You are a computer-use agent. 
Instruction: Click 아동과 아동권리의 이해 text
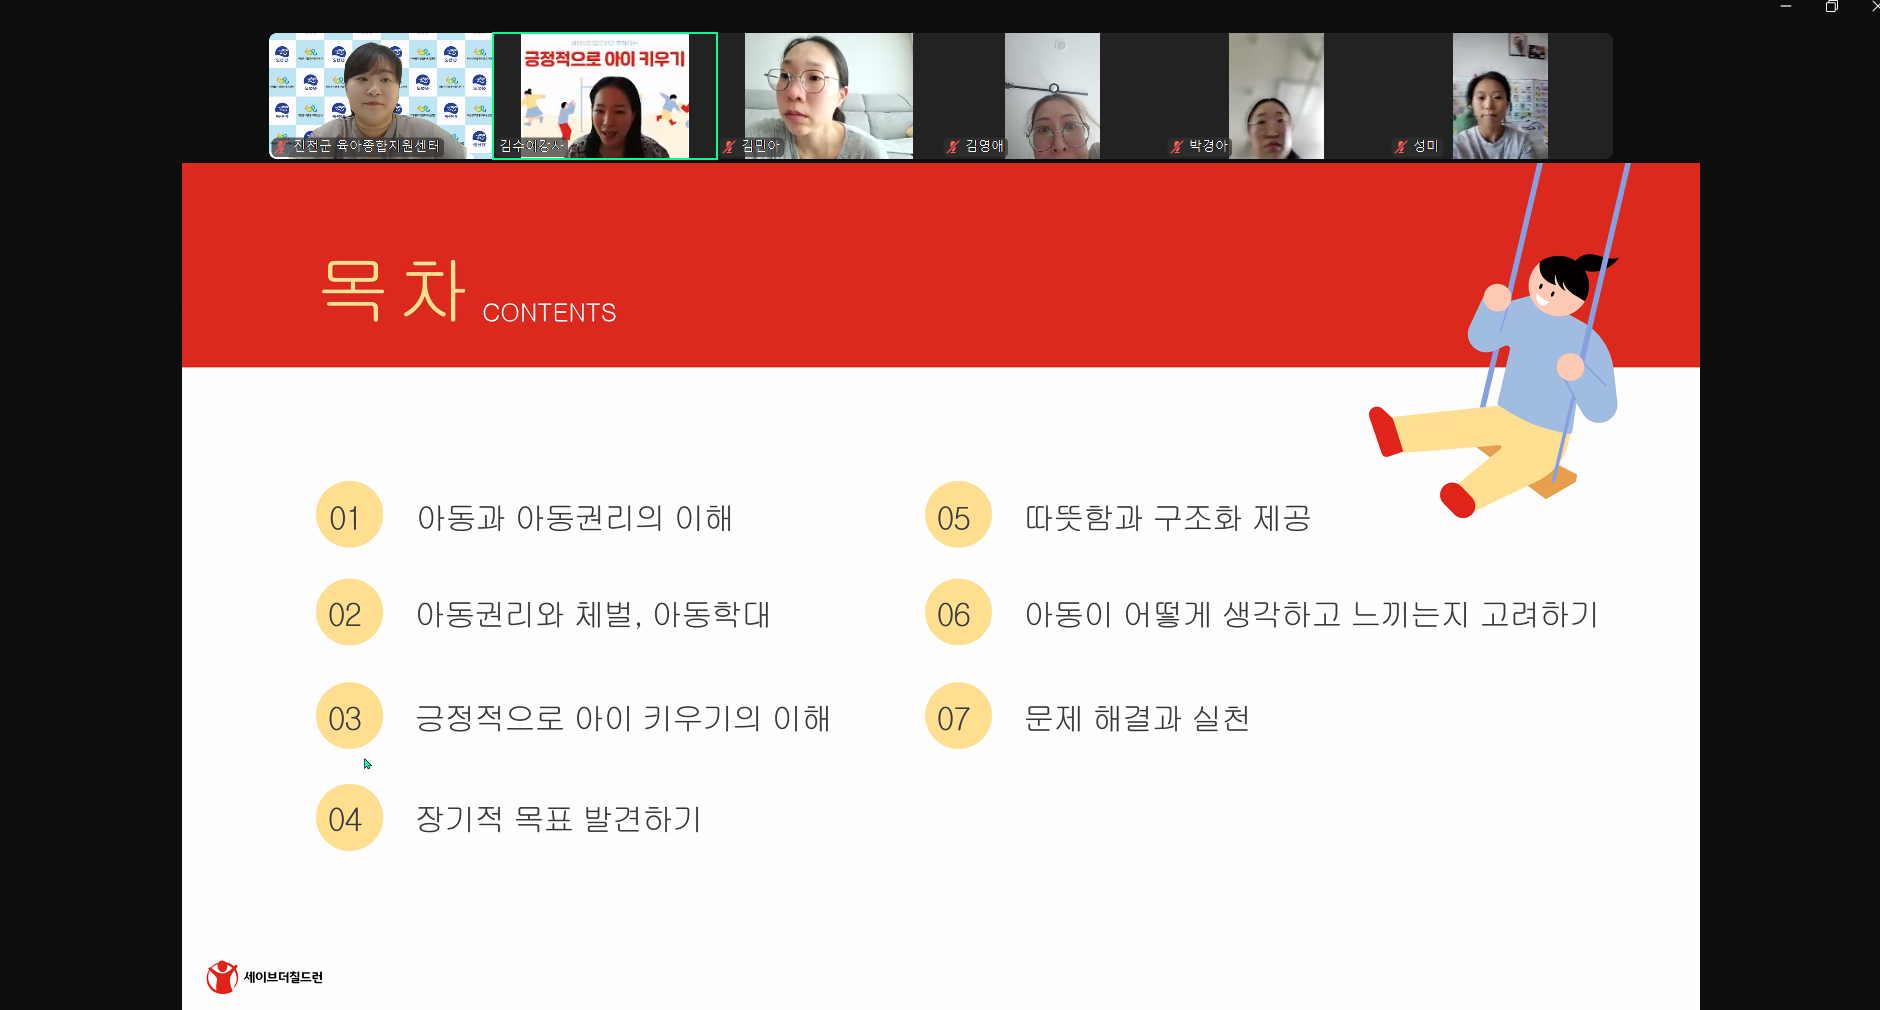click(x=575, y=518)
